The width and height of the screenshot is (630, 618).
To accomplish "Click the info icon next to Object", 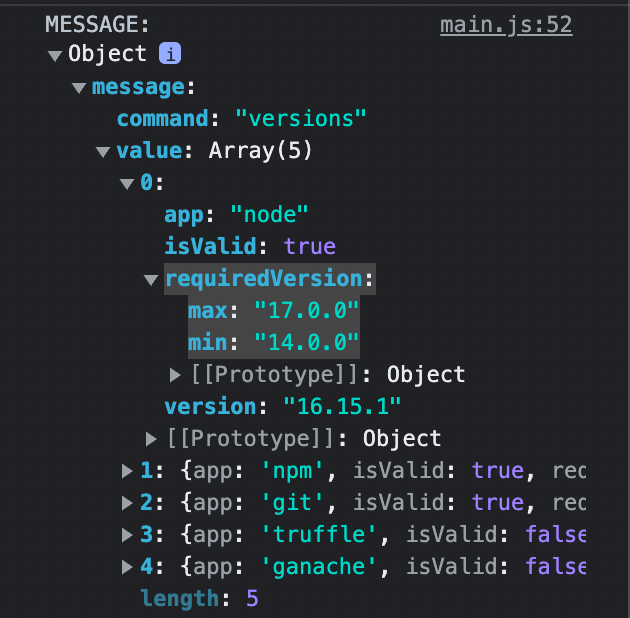I will pos(170,55).
